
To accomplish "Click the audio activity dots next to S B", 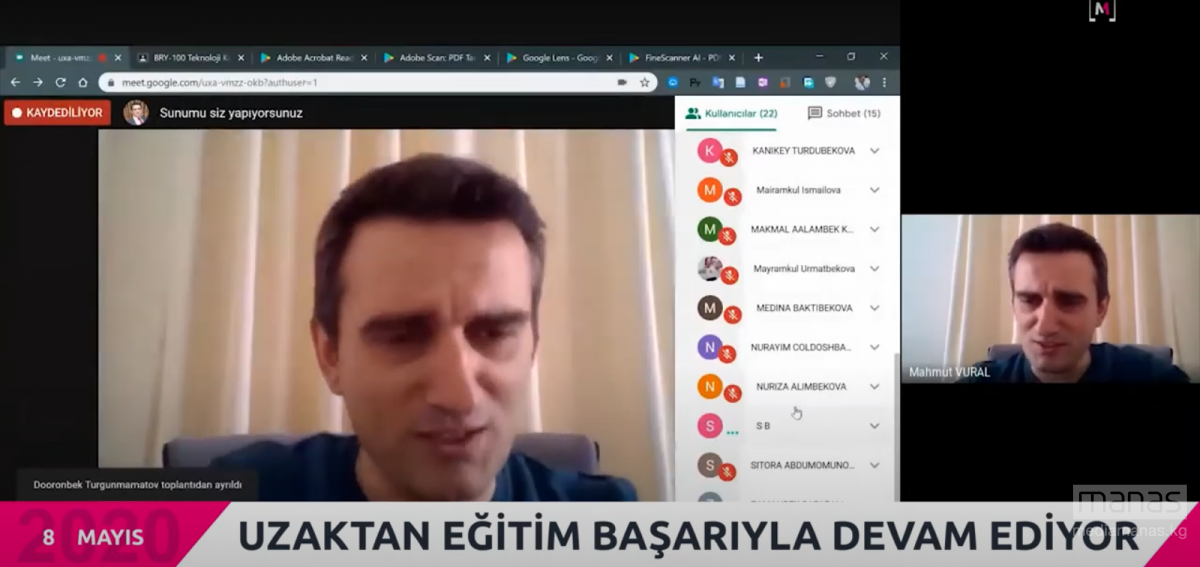I will [x=732, y=432].
